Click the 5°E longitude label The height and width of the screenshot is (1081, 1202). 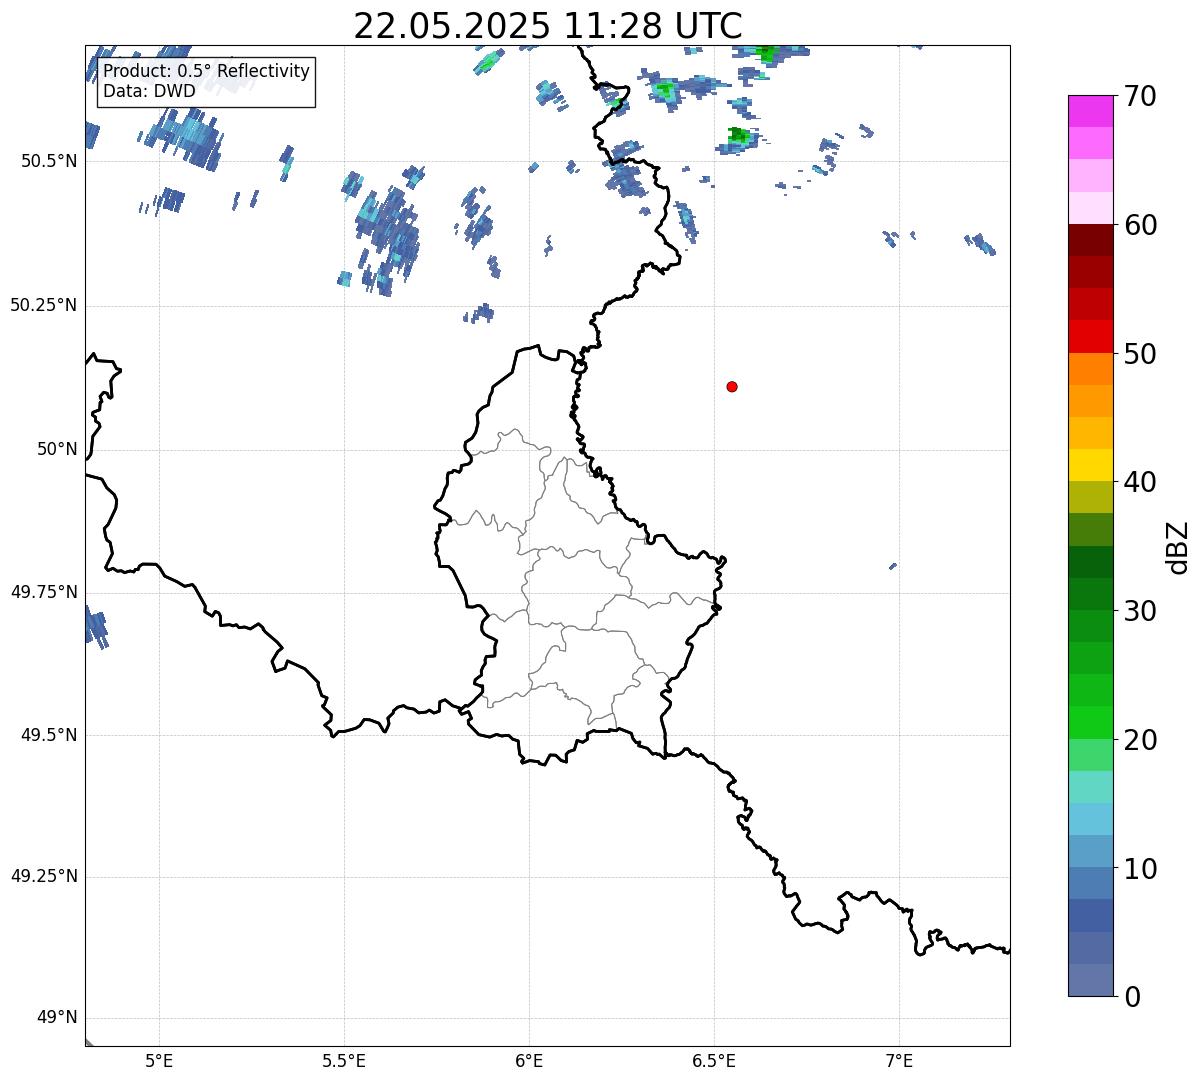(159, 1061)
